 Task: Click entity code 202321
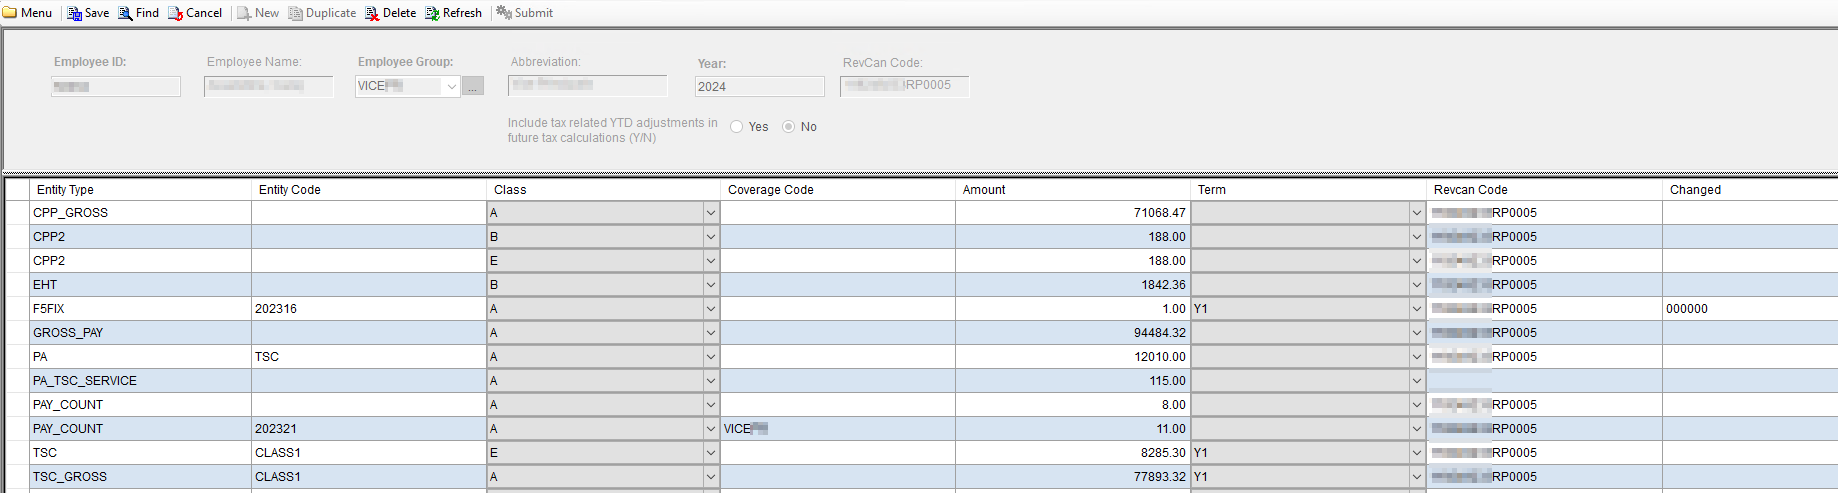(x=276, y=429)
